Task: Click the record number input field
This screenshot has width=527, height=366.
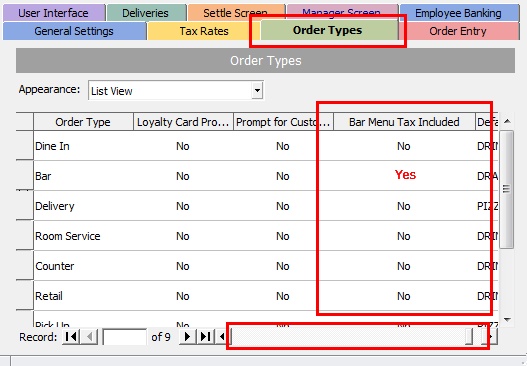Action: click(x=124, y=337)
